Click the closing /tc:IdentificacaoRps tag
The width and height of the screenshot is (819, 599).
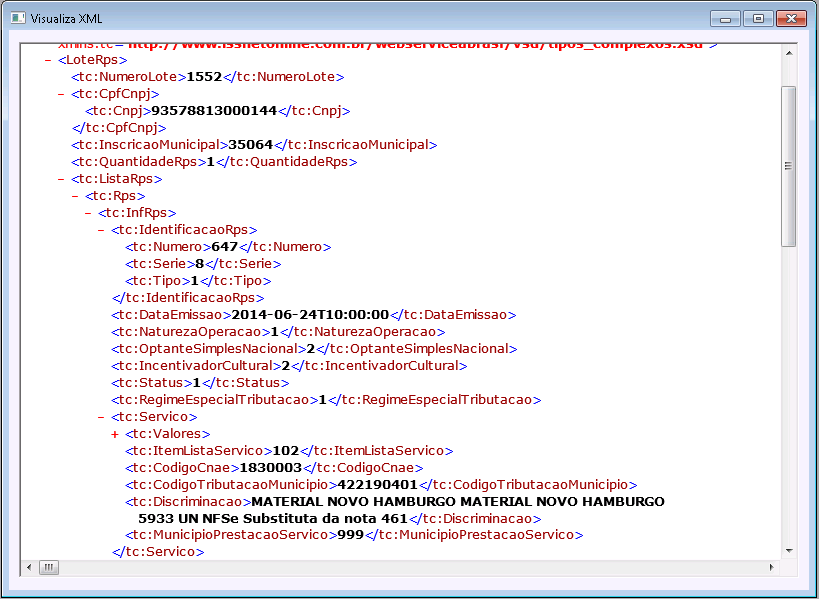click(188, 298)
